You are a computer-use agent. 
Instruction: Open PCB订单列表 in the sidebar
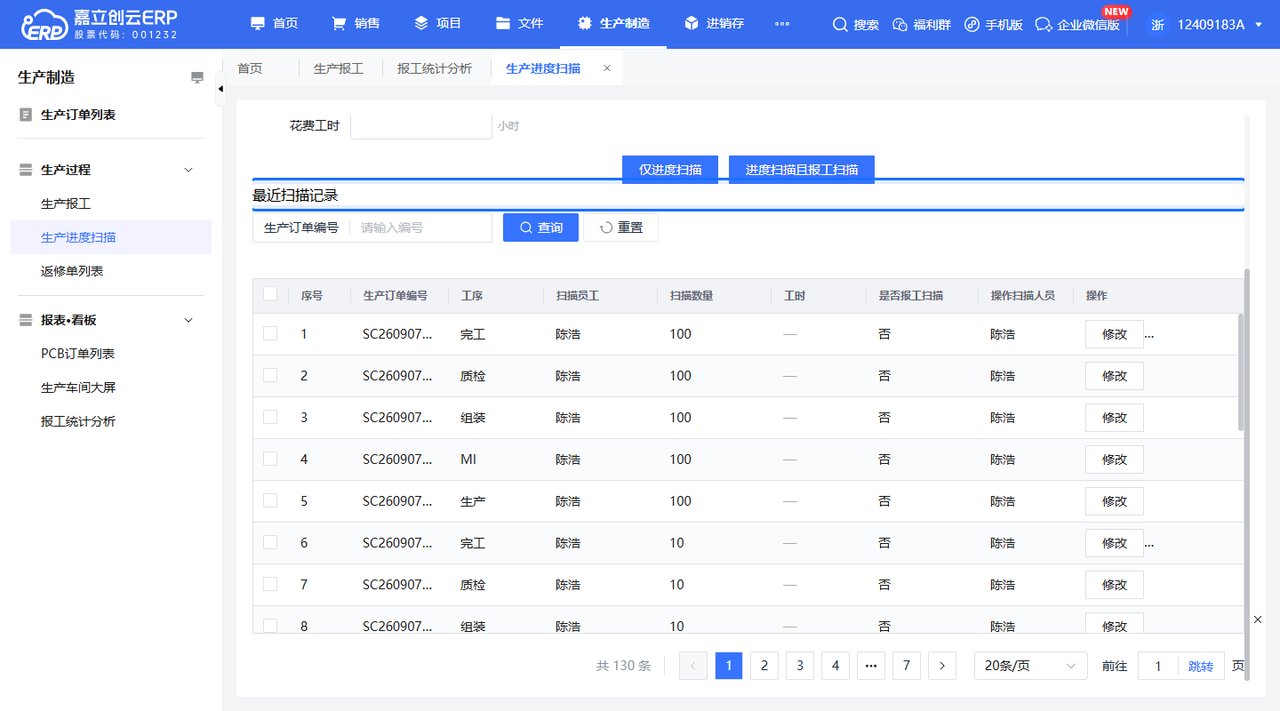(x=78, y=354)
